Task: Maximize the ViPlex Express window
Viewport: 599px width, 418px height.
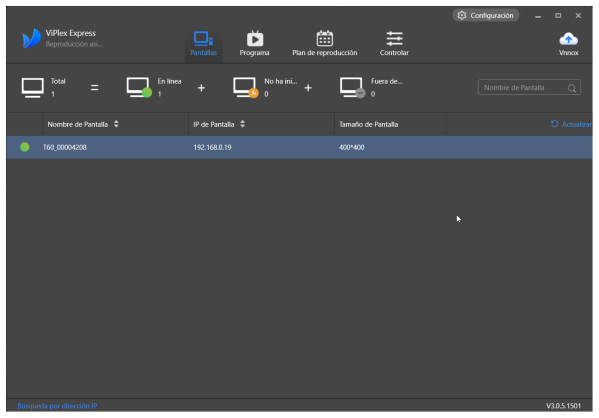Action: (558, 16)
